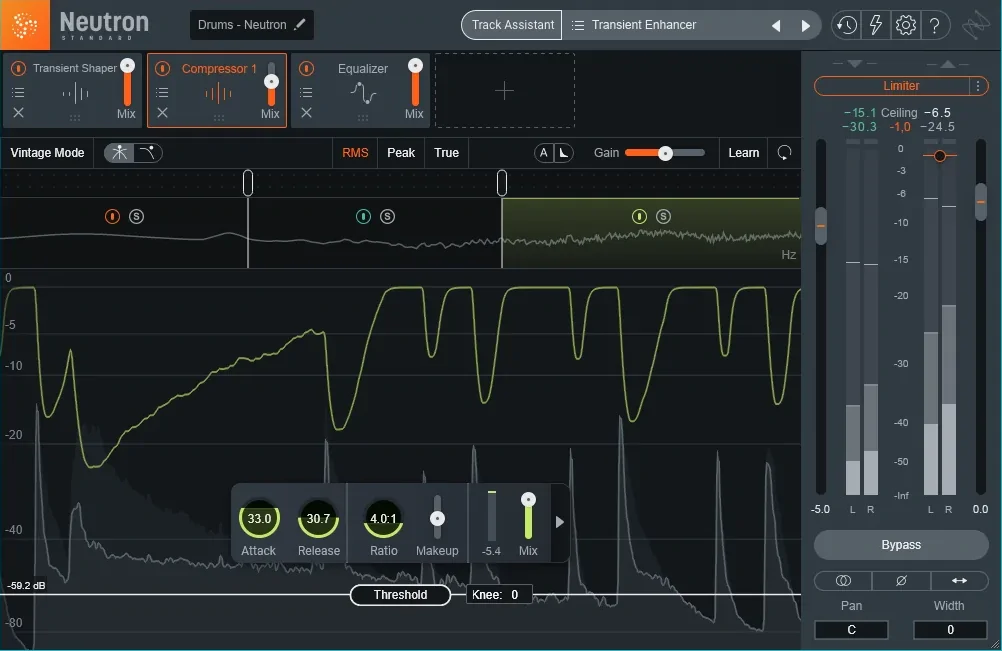Bypass the high band (yellow power)
The width and height of the screenshot is (1002, 651).
click(x=639, y=217)
